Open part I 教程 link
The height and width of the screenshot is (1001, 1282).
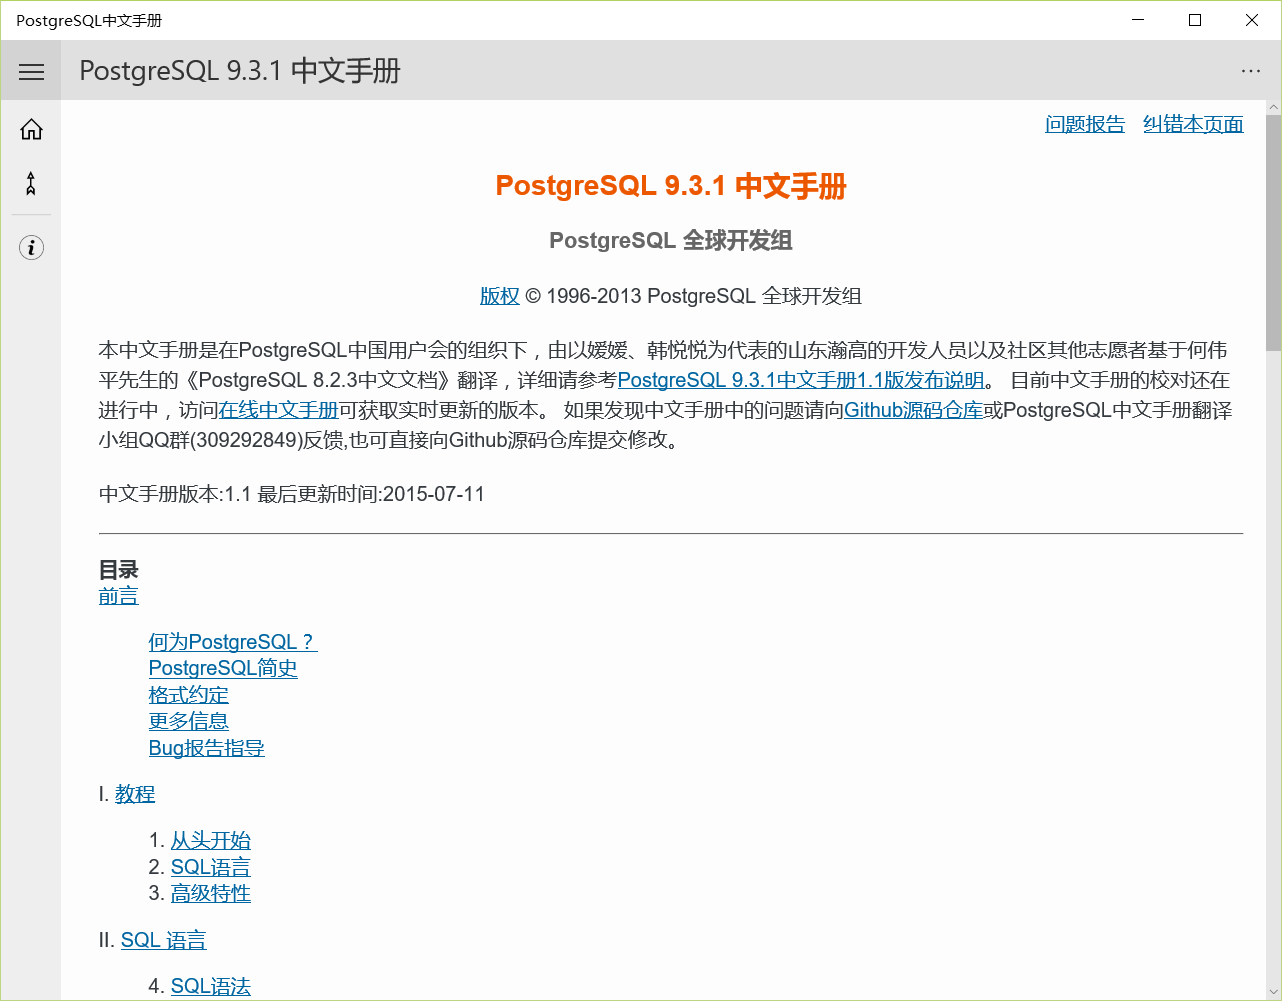[135, 794]
